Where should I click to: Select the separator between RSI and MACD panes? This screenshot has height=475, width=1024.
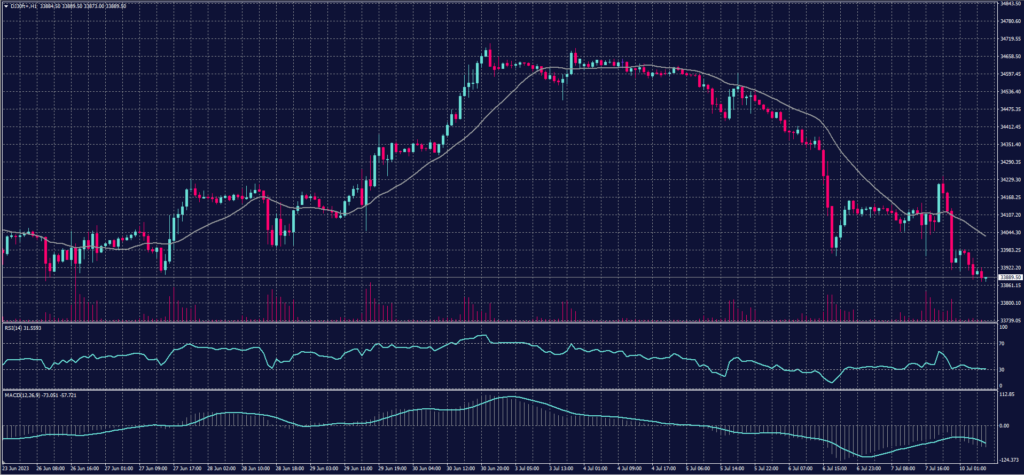(500, 391)
